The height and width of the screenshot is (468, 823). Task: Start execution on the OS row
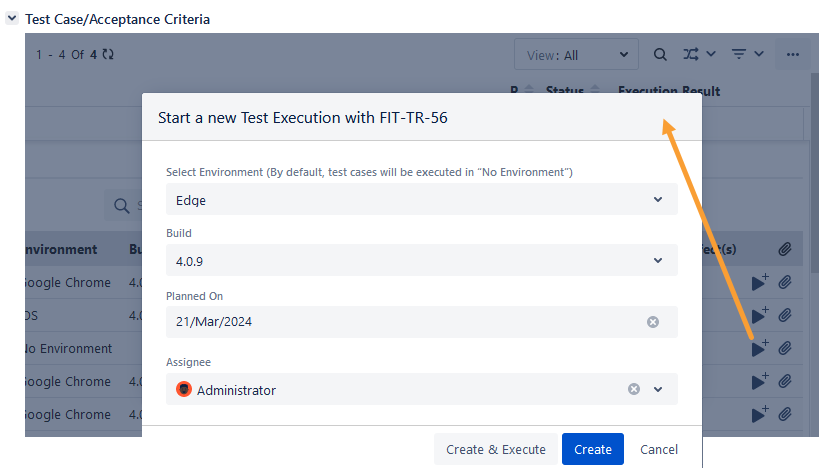coord(759,315)
